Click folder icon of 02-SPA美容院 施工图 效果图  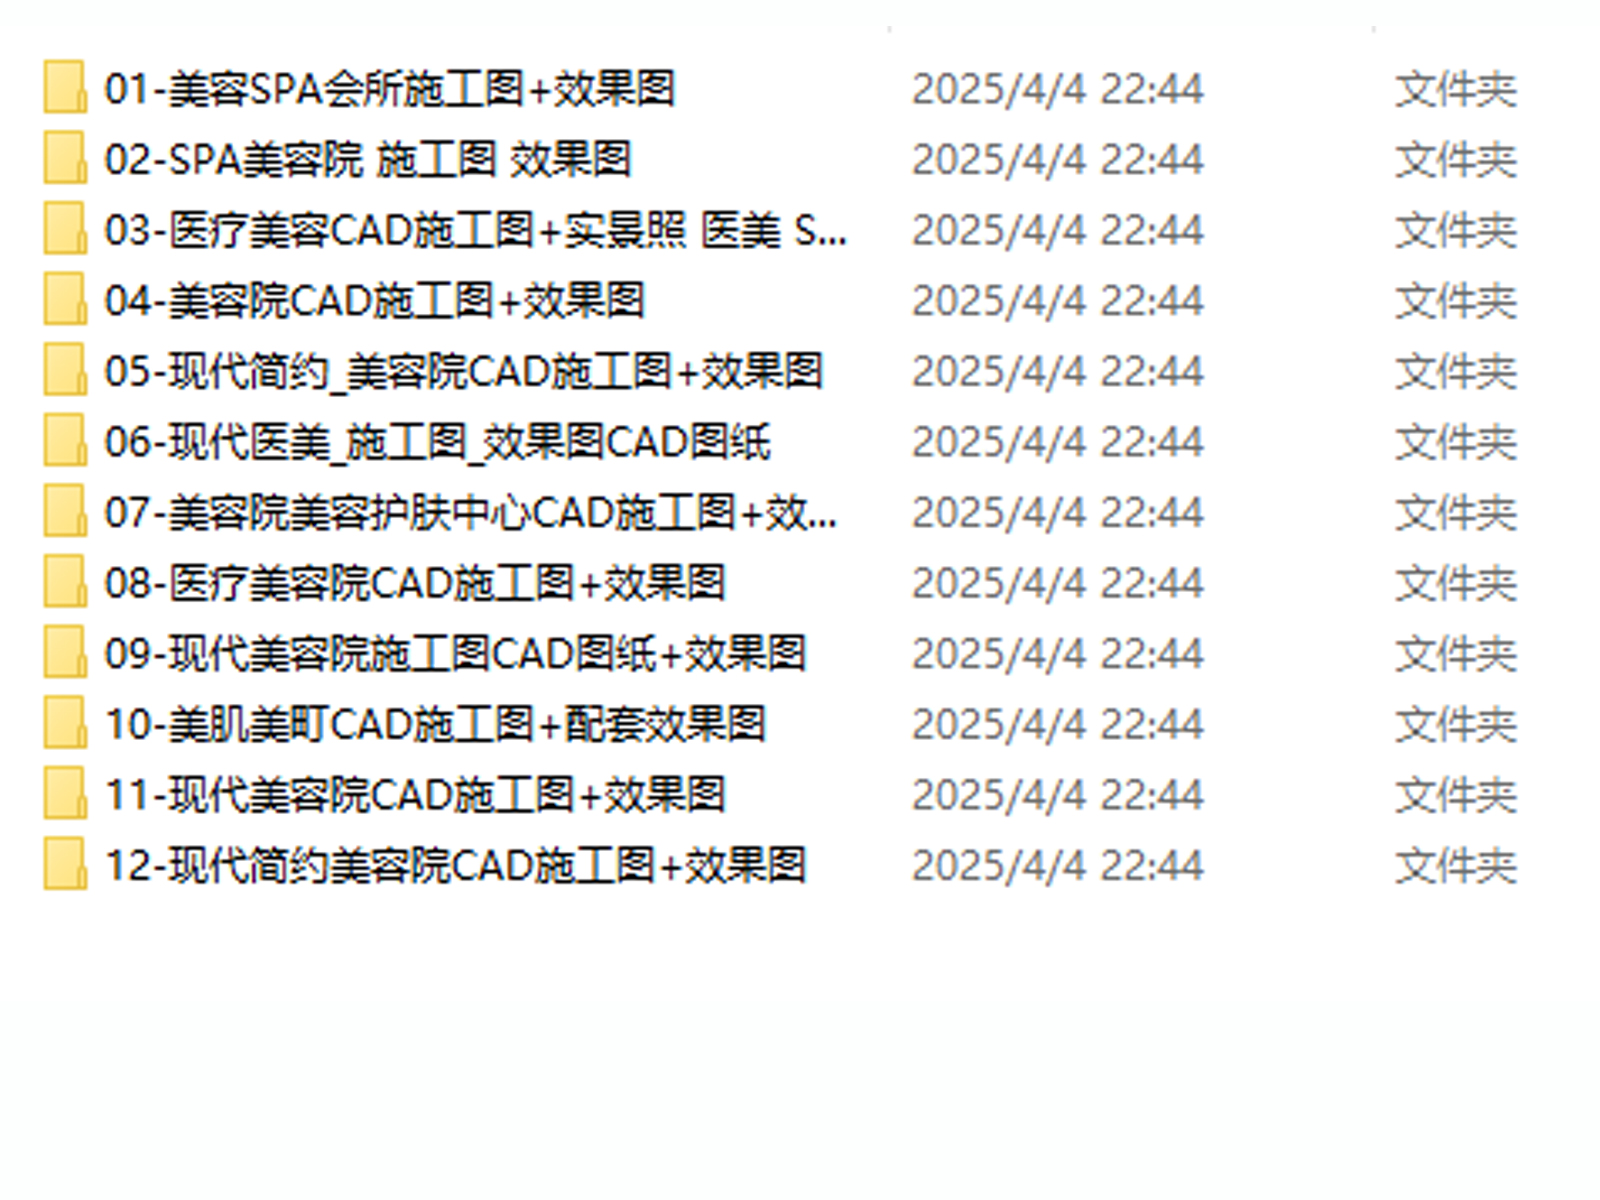pyautogui.click(x=65, y=159)
